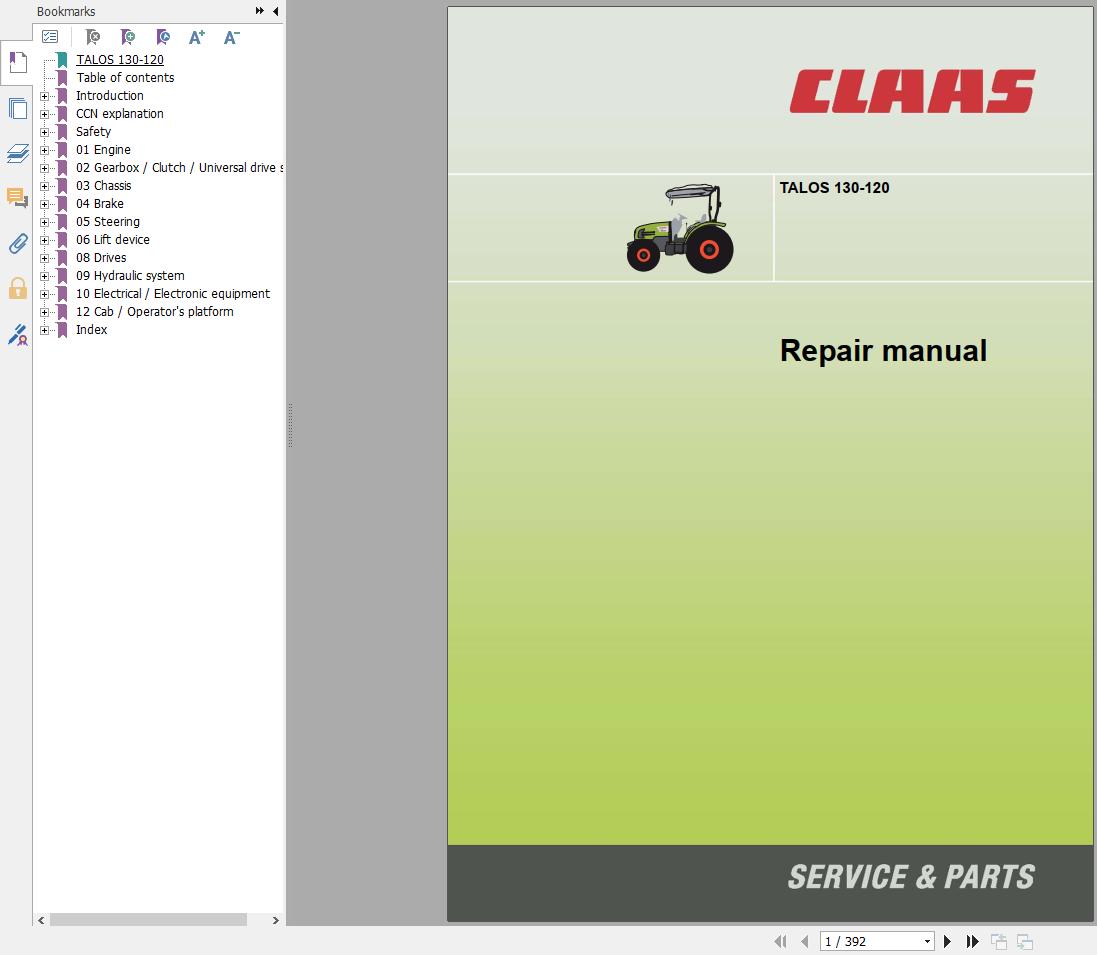Click the delete bookmark toolbar icon
The width and height of the screenshot is (1097, 955).
pos(92,36)
